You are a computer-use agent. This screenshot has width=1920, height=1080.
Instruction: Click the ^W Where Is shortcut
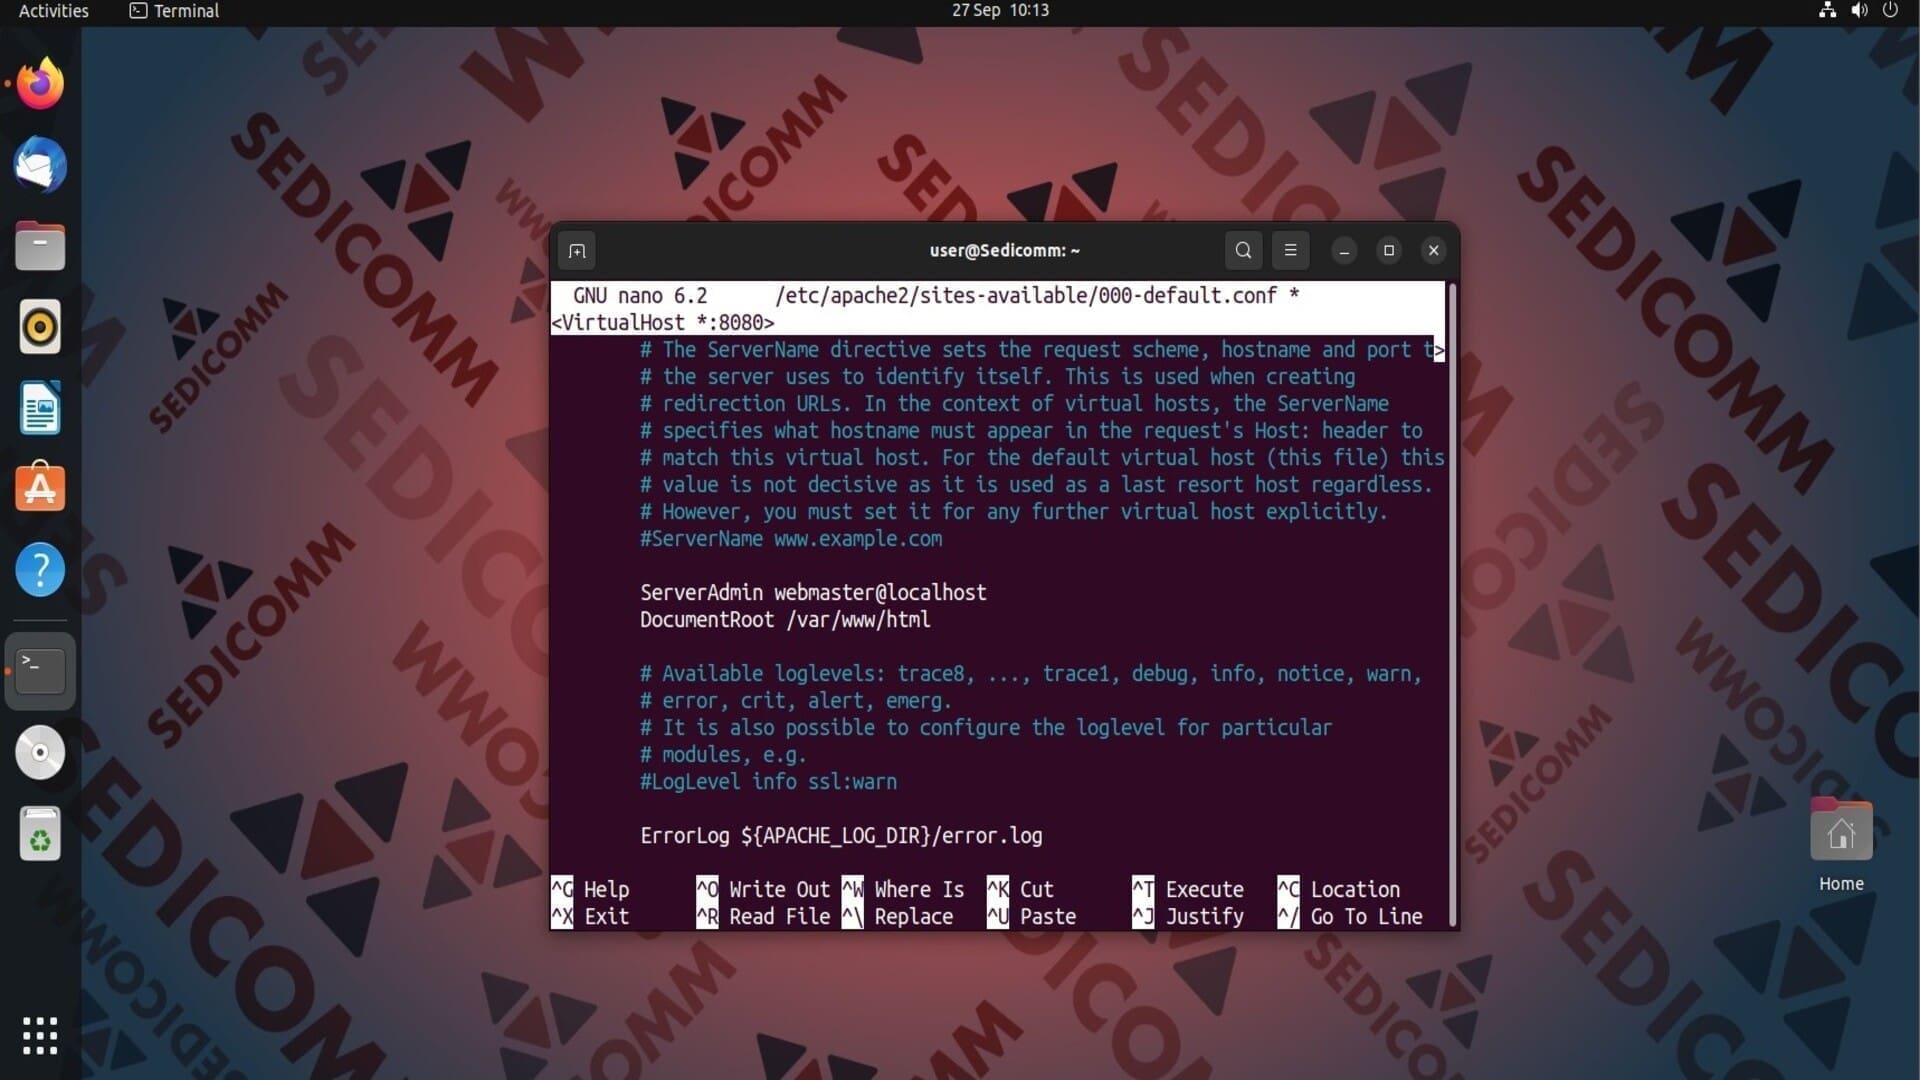903,889
